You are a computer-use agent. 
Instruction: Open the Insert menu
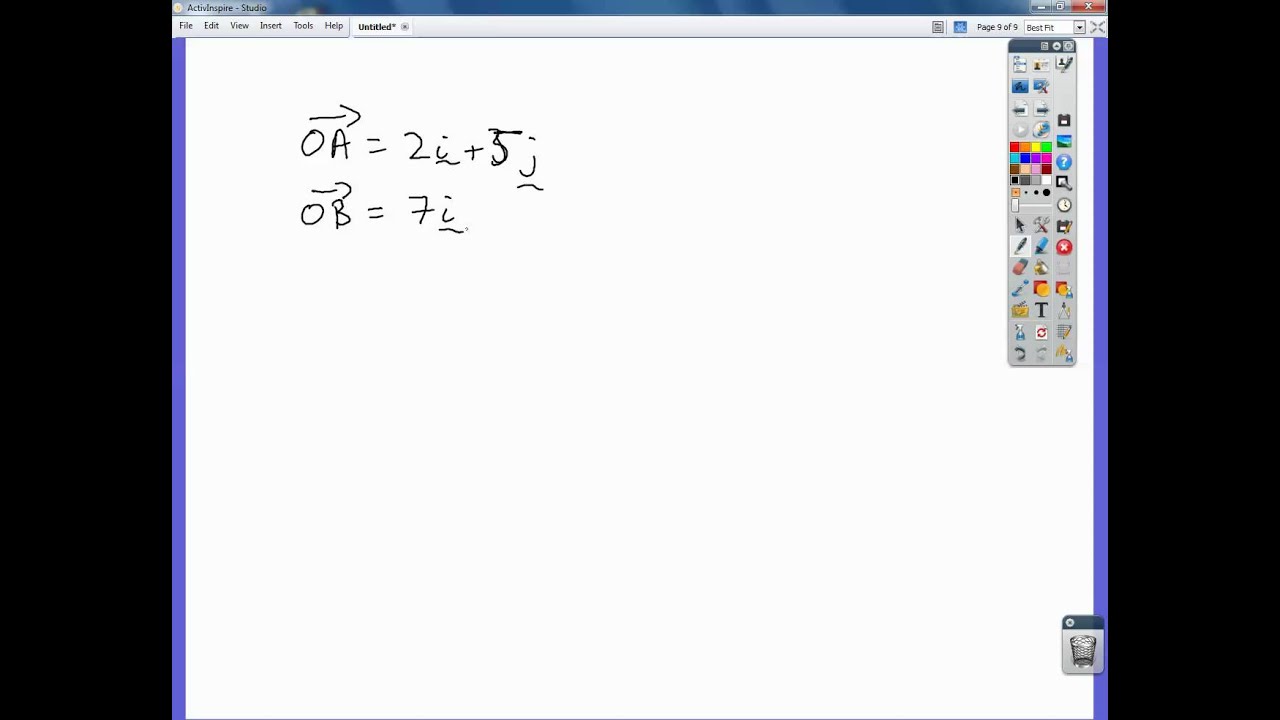click(x=271, y=26)
